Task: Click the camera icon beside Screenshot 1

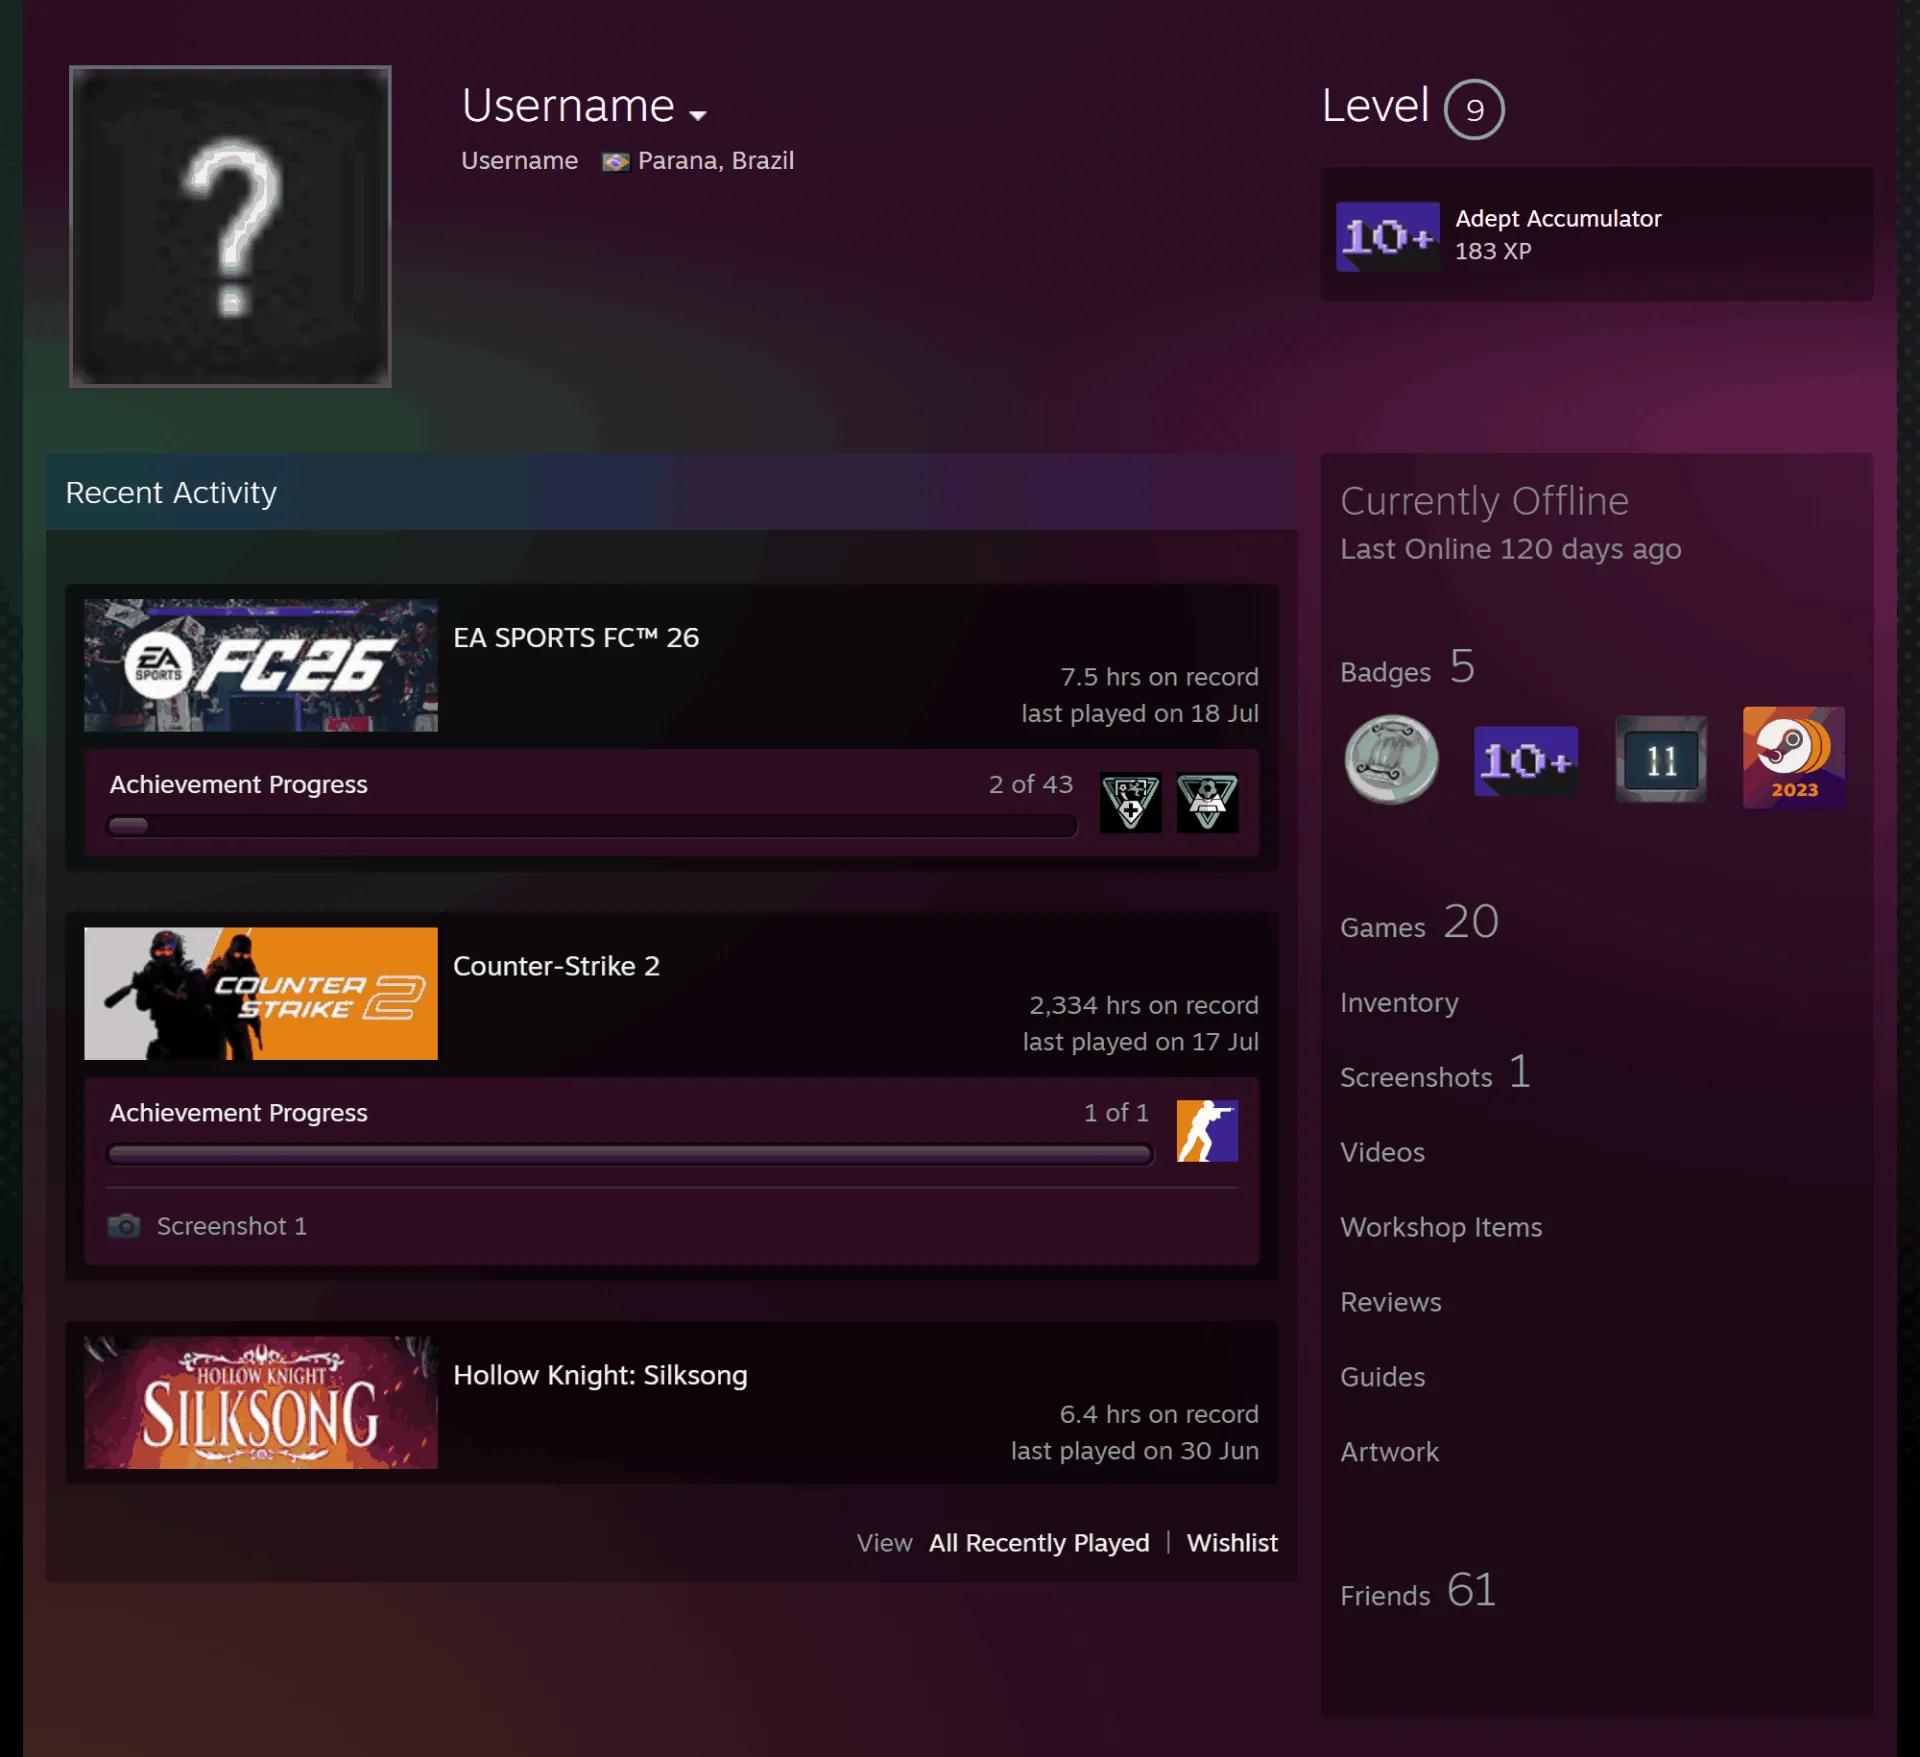Action: click(124, 1225)
